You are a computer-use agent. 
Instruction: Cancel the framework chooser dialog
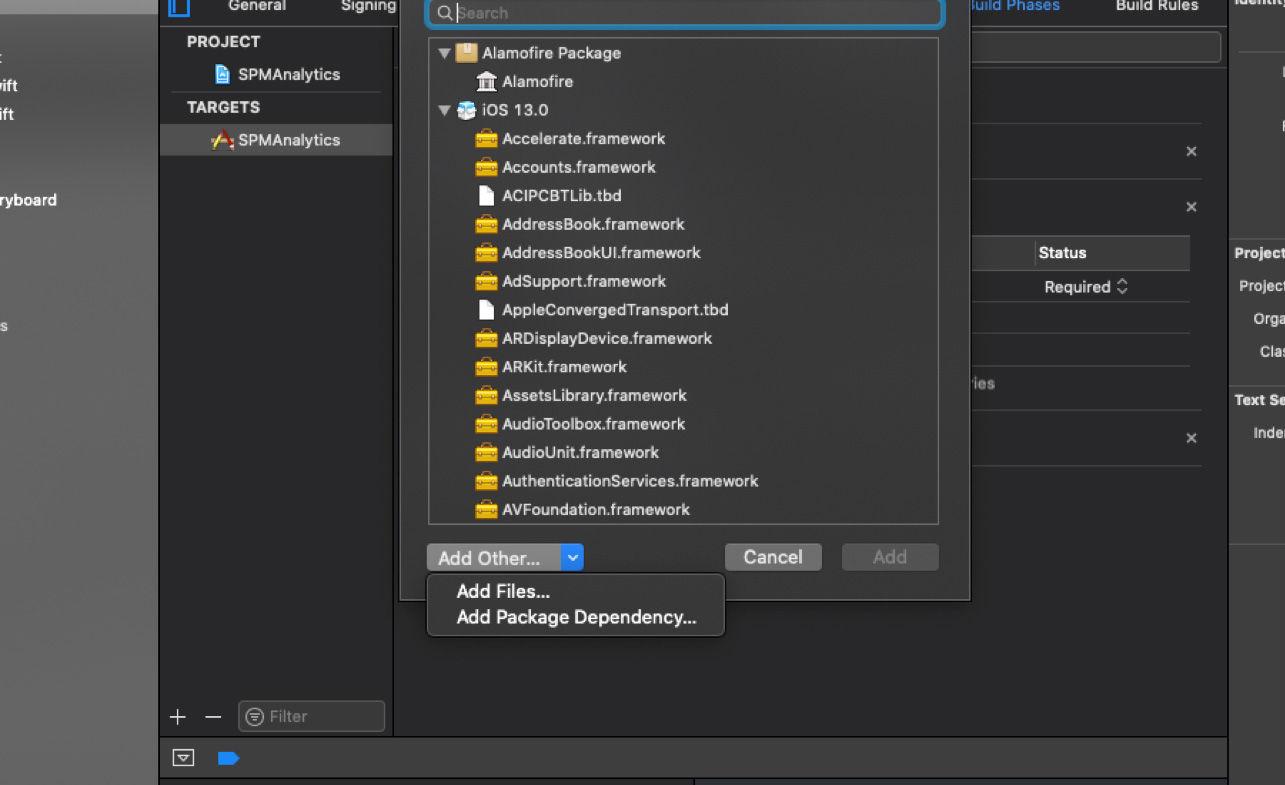click(x=773, y=557)
